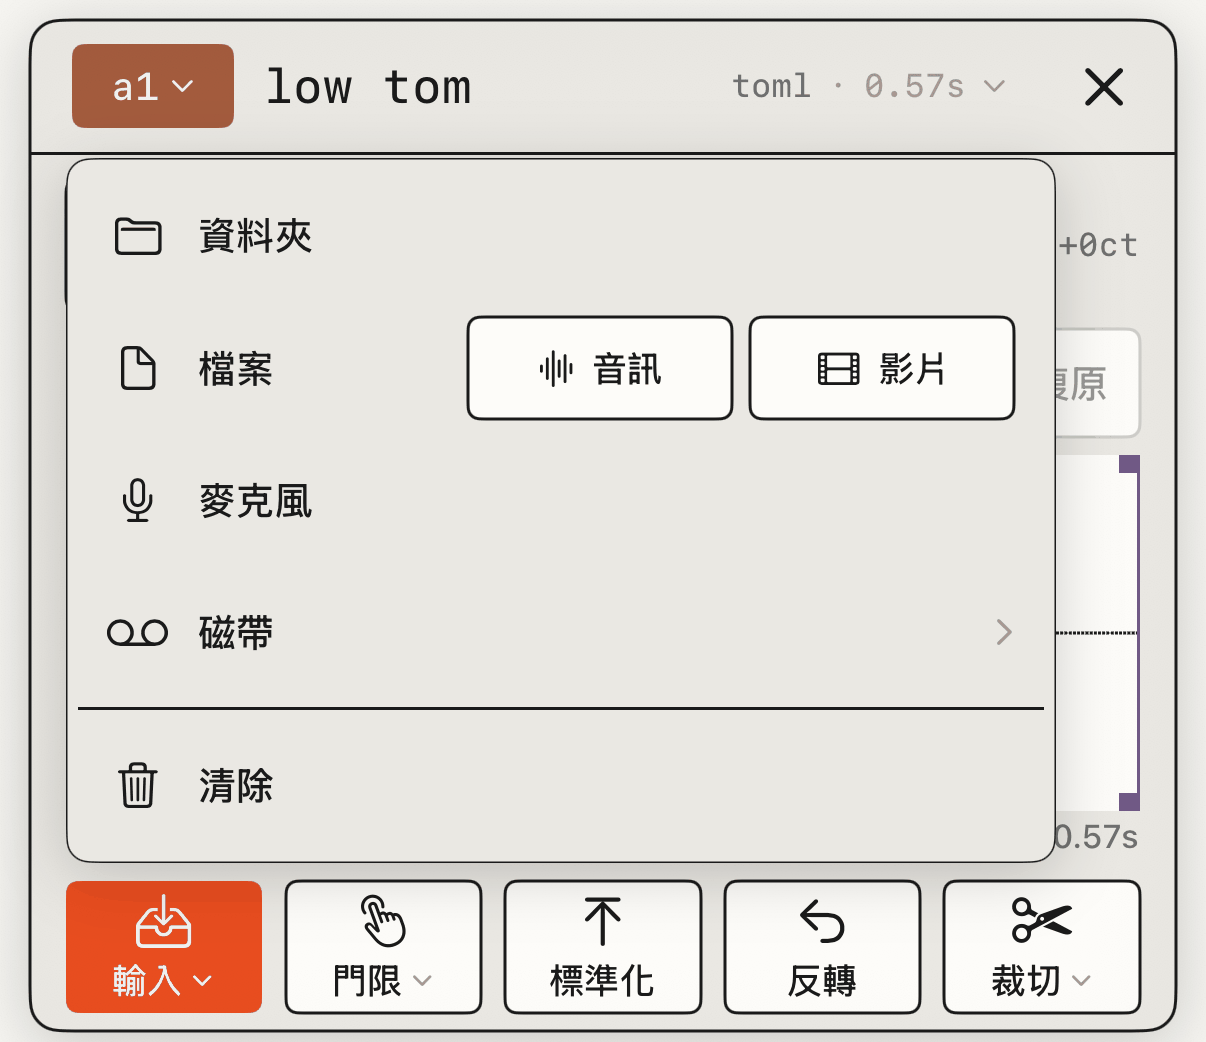Click the film strip icon on 影片
Image resolution: width=1206 pixels, height=1042 pixels.
click(839, 369)
